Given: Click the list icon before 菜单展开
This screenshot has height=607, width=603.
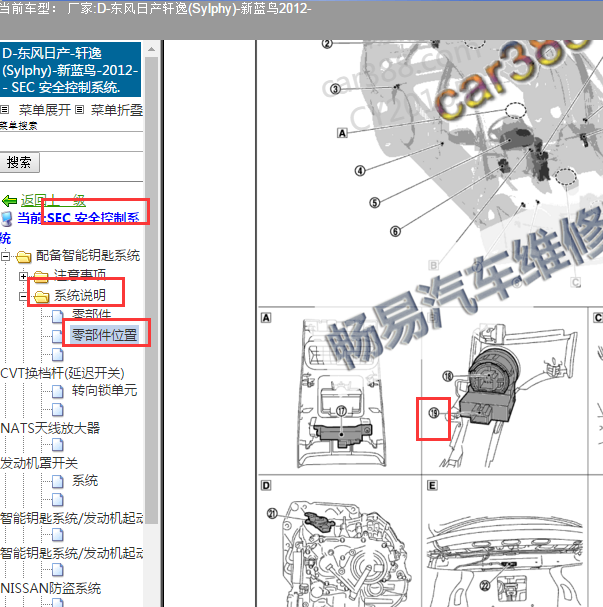Looking at the screenshot, I should coord(5,110).
